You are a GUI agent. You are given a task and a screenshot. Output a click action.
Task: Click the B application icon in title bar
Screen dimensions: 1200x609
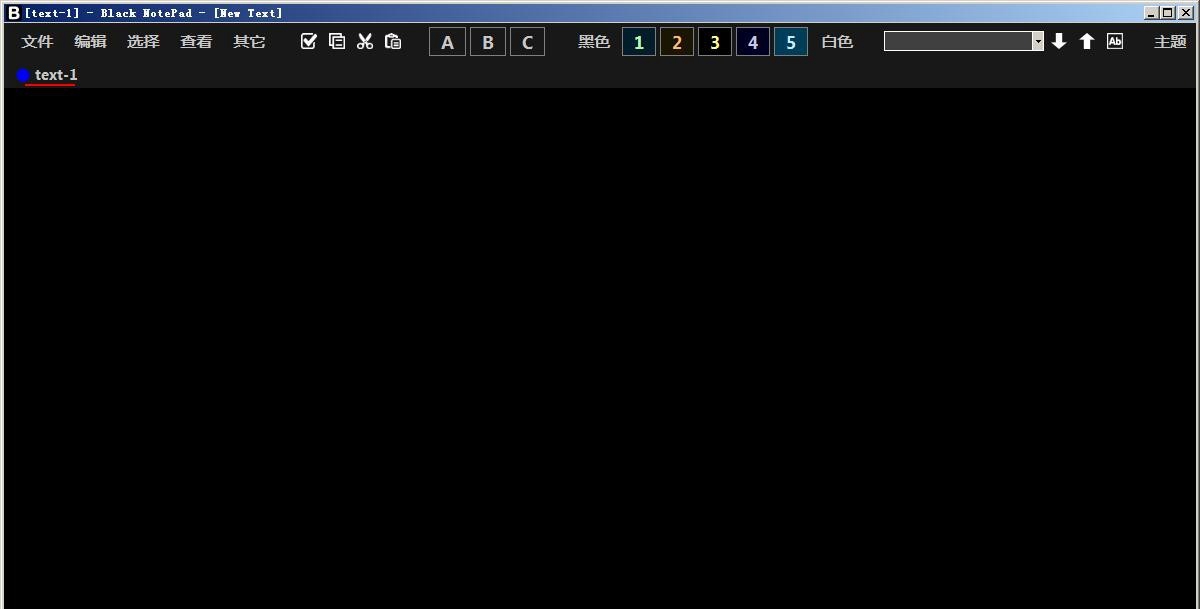(13, 13)
